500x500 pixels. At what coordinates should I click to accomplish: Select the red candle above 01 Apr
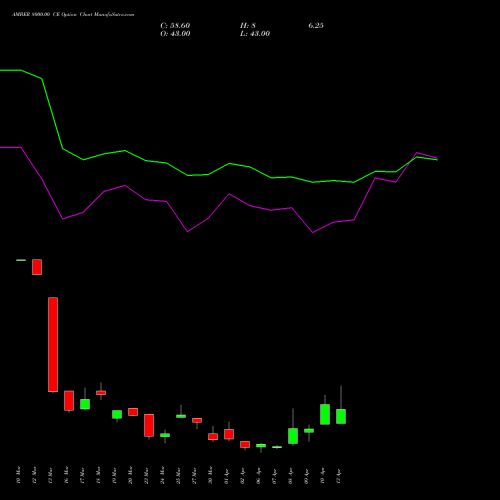[229, 434]
